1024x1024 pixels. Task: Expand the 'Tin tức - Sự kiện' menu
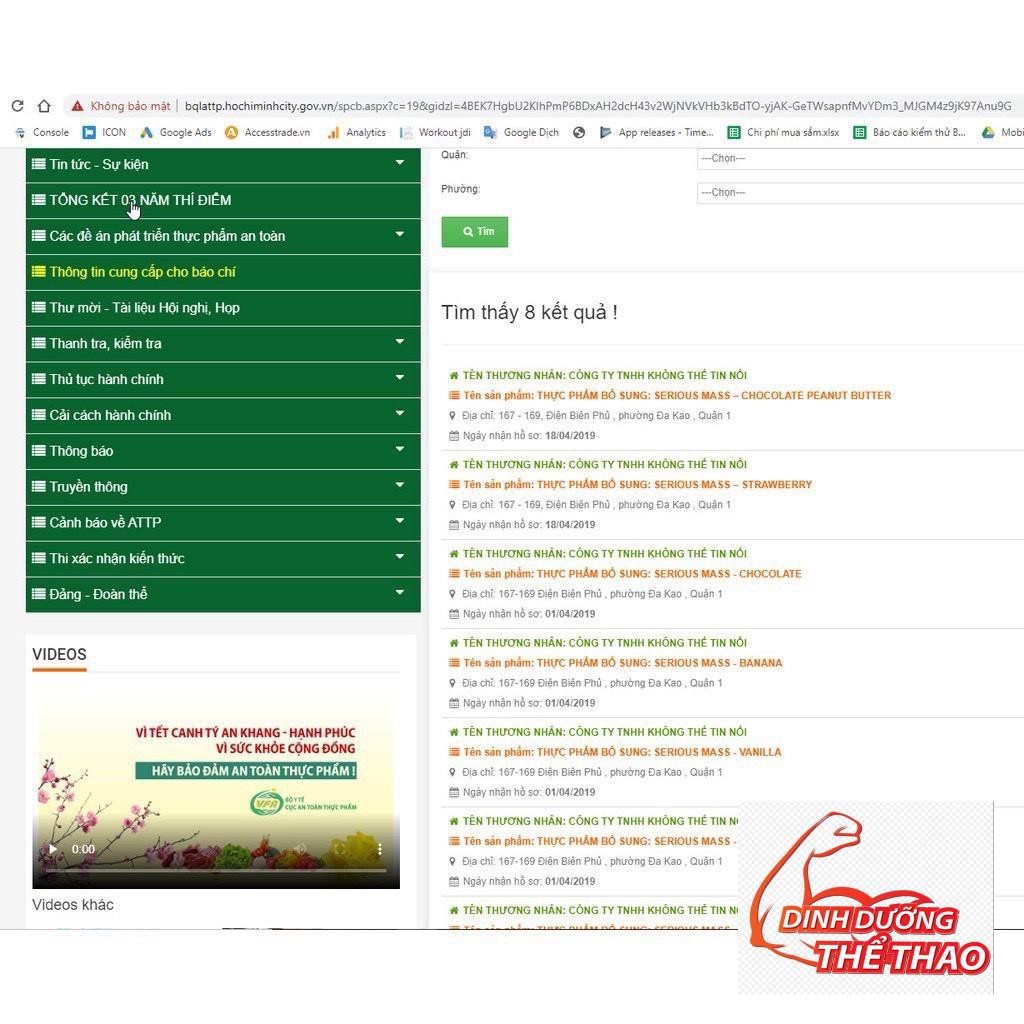tap(399, 164)
